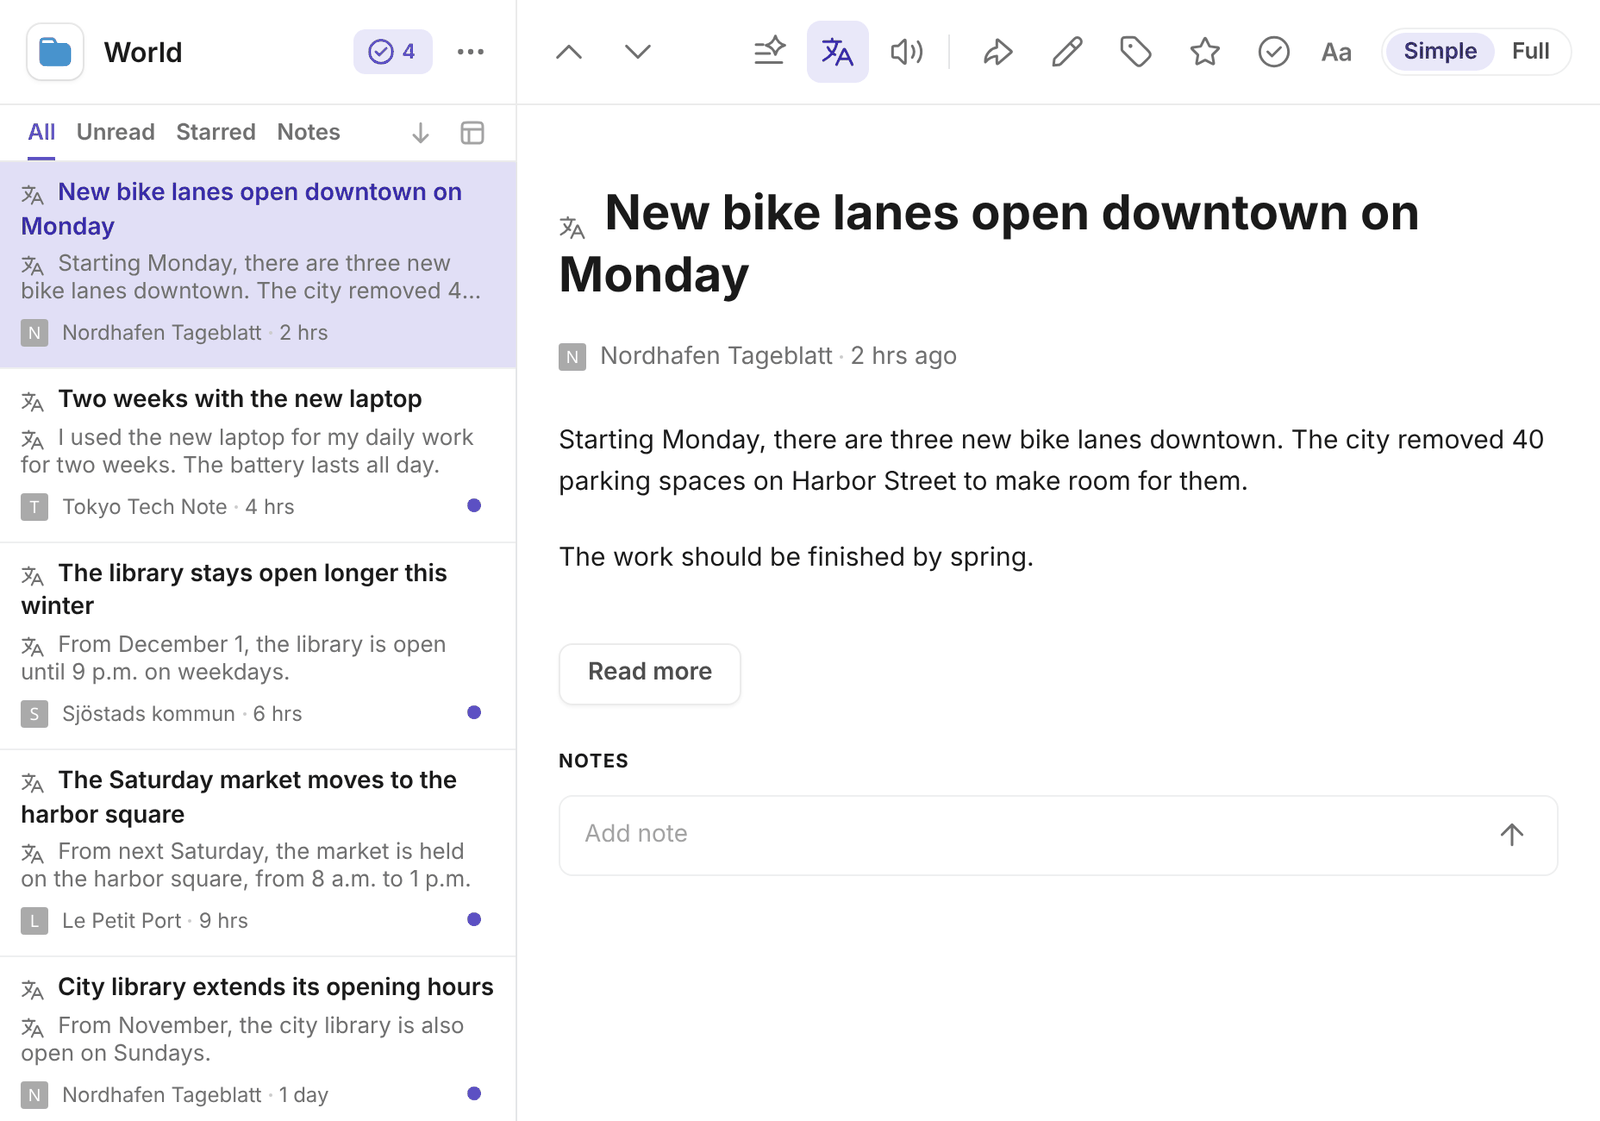Focus the Add note input field

coord(1058,835)
